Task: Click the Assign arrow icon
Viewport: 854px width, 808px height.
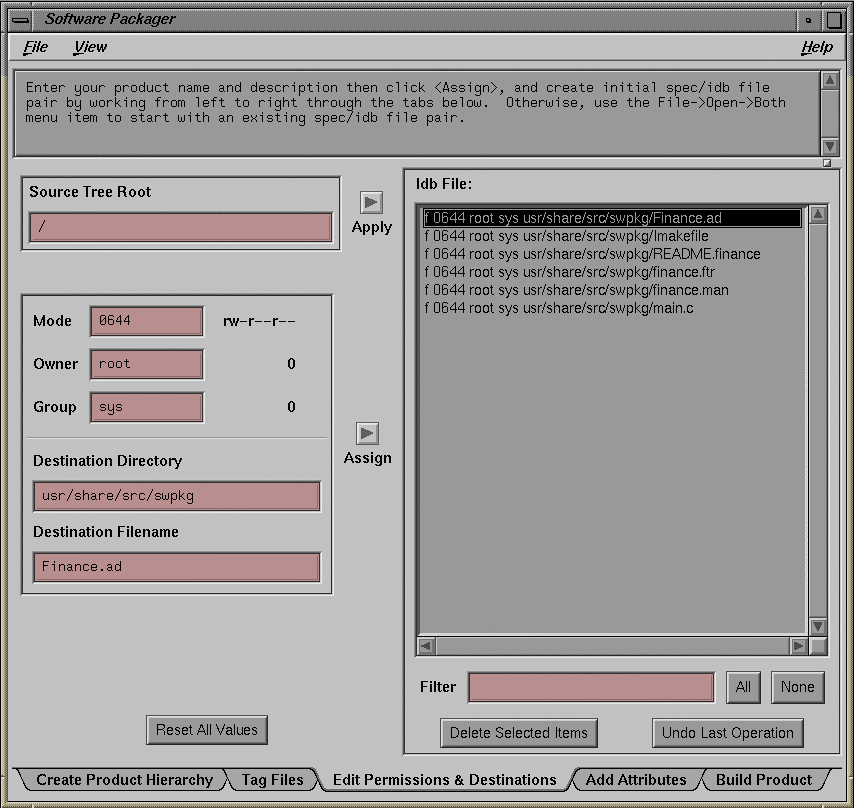Action: [367, 433]
